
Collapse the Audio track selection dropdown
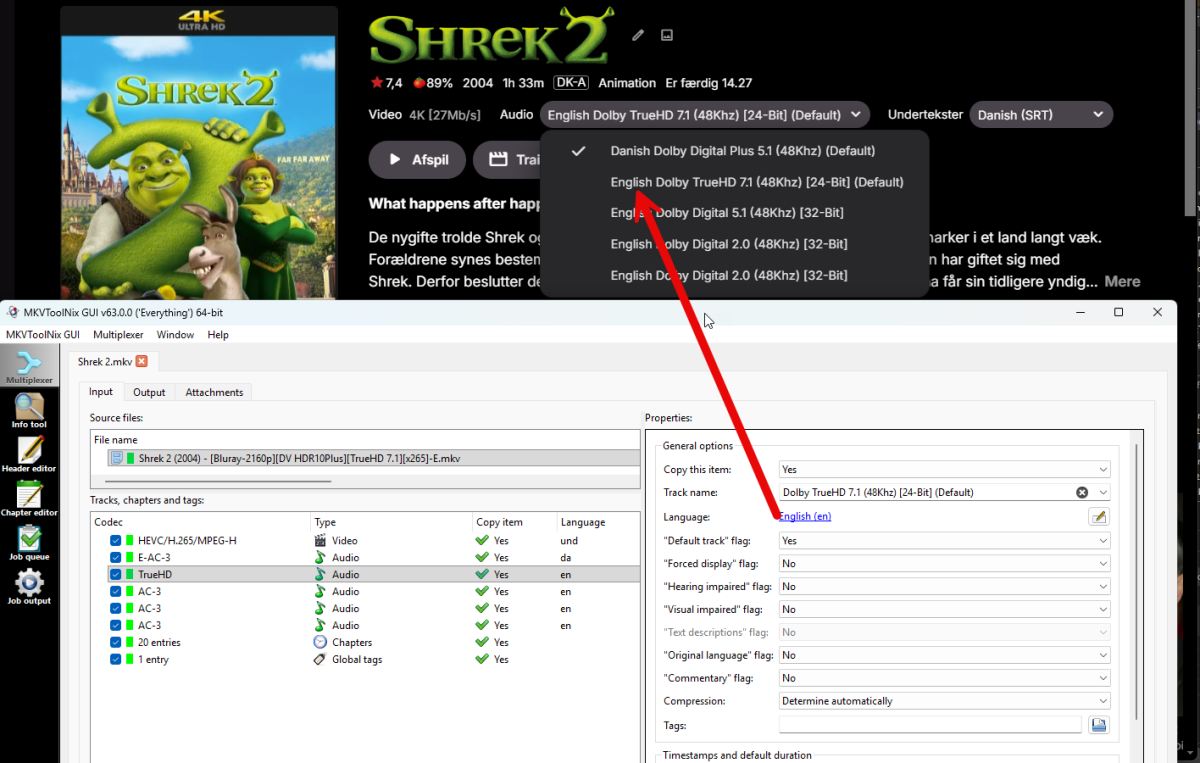[704, 115]
